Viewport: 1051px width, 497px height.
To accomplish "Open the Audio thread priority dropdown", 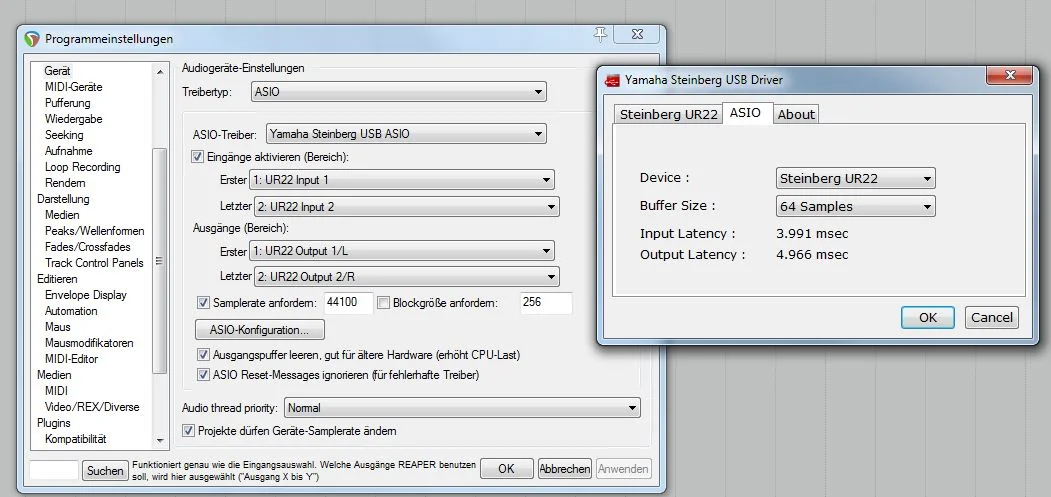I will 462,407.
